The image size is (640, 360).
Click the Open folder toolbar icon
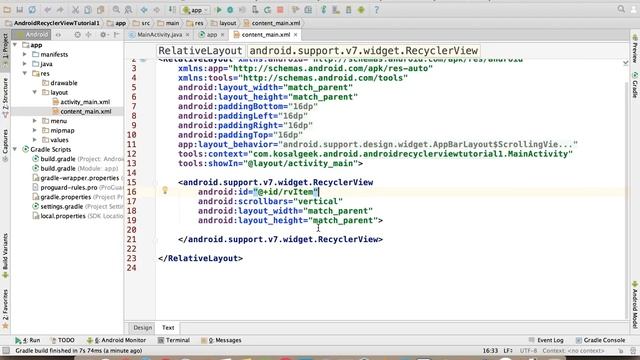point(7,9)
